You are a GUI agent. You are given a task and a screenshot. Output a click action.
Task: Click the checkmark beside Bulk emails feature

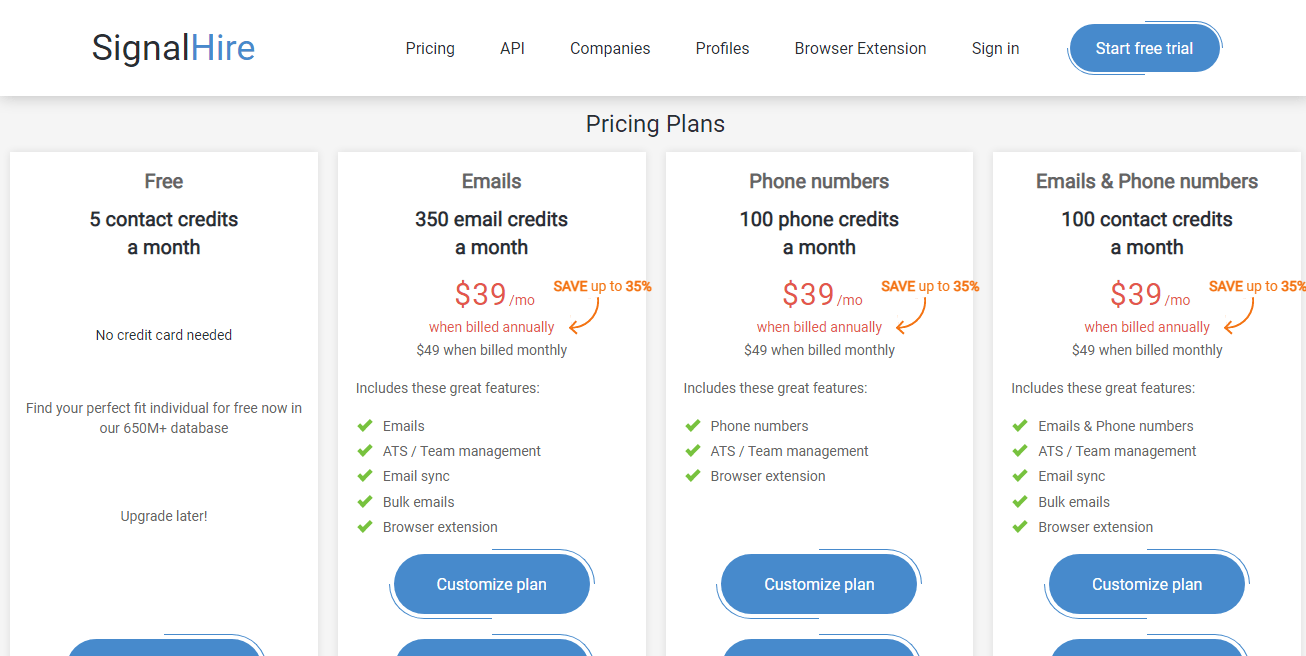[x=365, y=501]
